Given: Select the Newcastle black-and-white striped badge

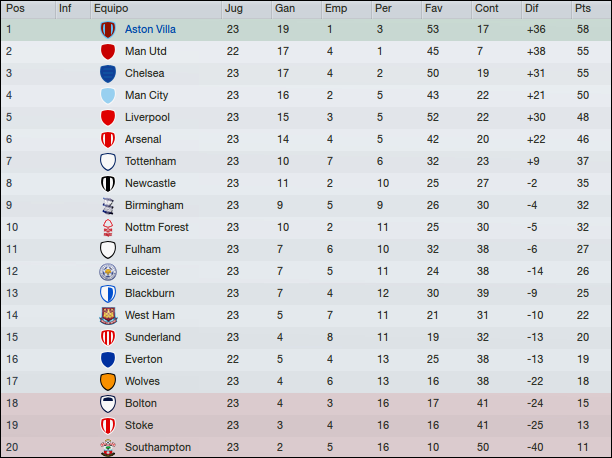Looking at the screenshot, I should pyautogui.click(x=108, y=184).
